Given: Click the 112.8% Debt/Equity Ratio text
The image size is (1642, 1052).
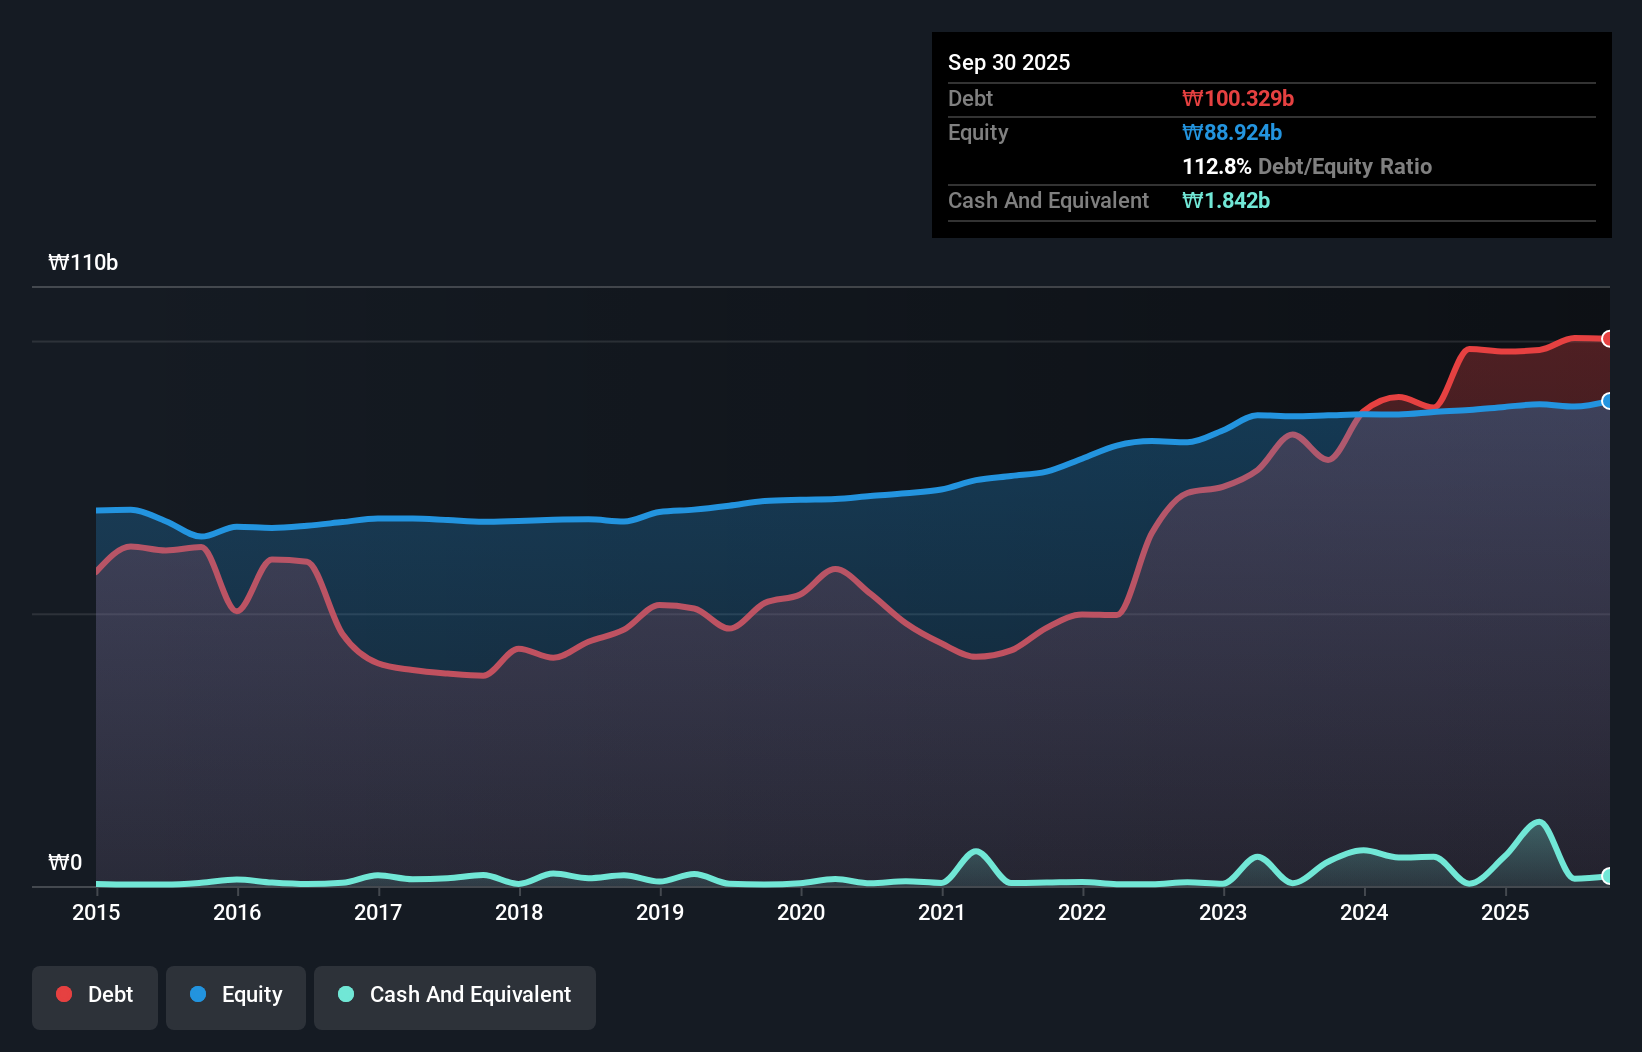Looking at the screenshot, I should [1307, 166].
